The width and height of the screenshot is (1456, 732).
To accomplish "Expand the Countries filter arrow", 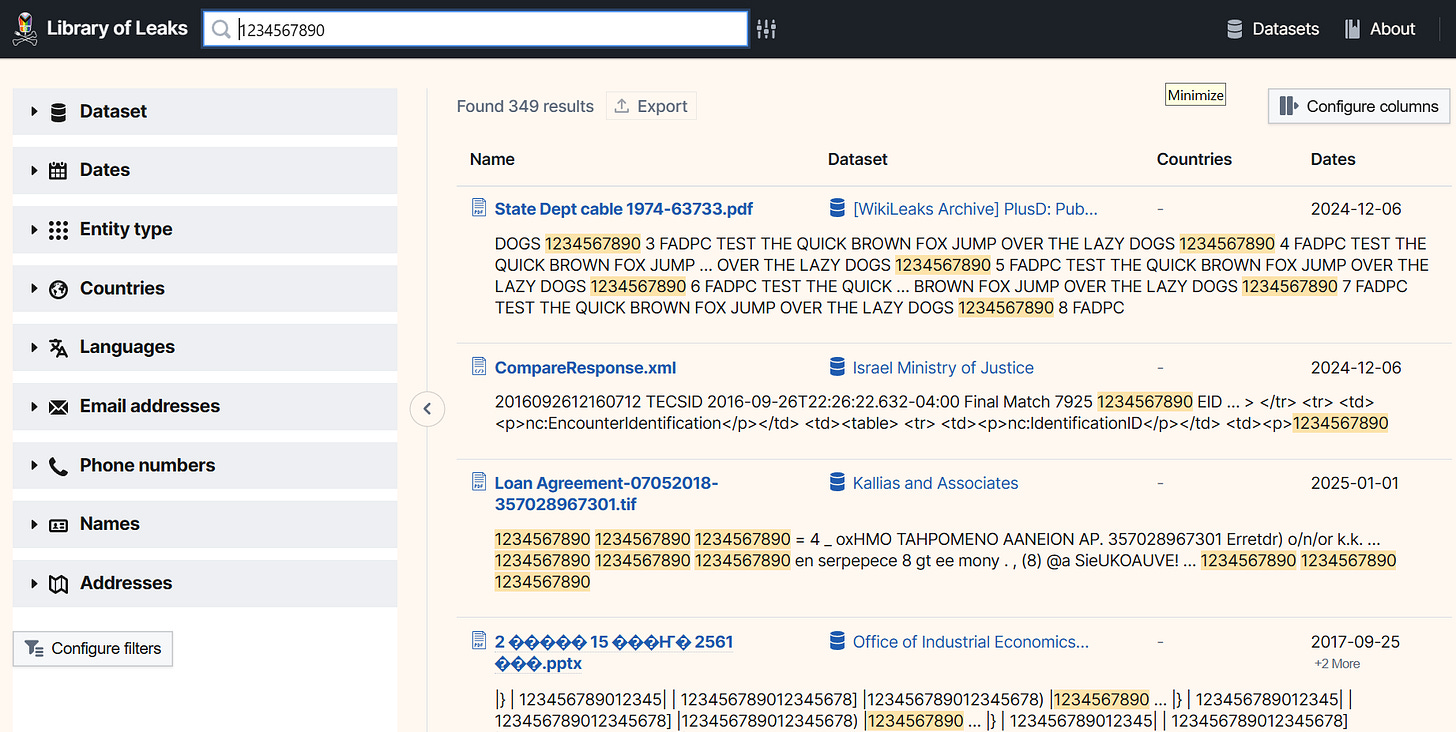I will [34, 289].
